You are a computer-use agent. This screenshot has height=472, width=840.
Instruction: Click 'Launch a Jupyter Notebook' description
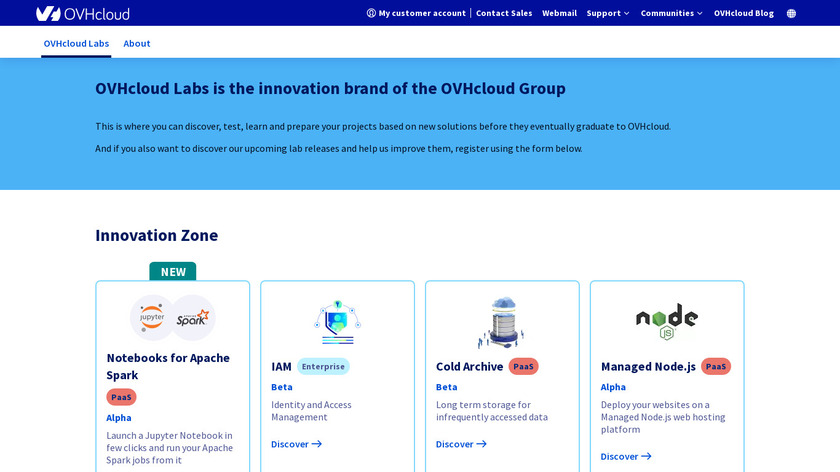[169, 448]
